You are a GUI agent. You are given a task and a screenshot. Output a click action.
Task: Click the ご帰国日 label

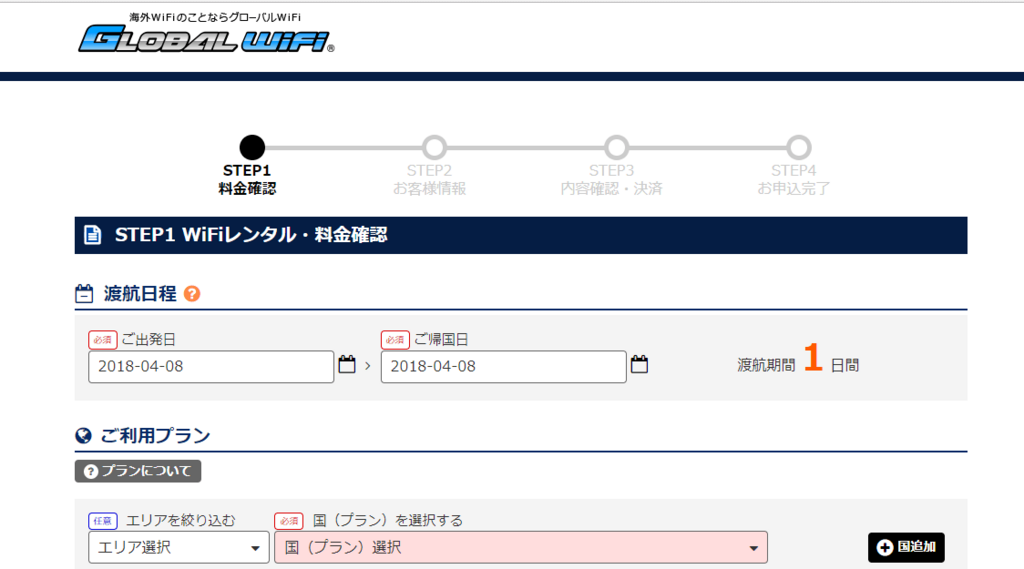[441, 340]
